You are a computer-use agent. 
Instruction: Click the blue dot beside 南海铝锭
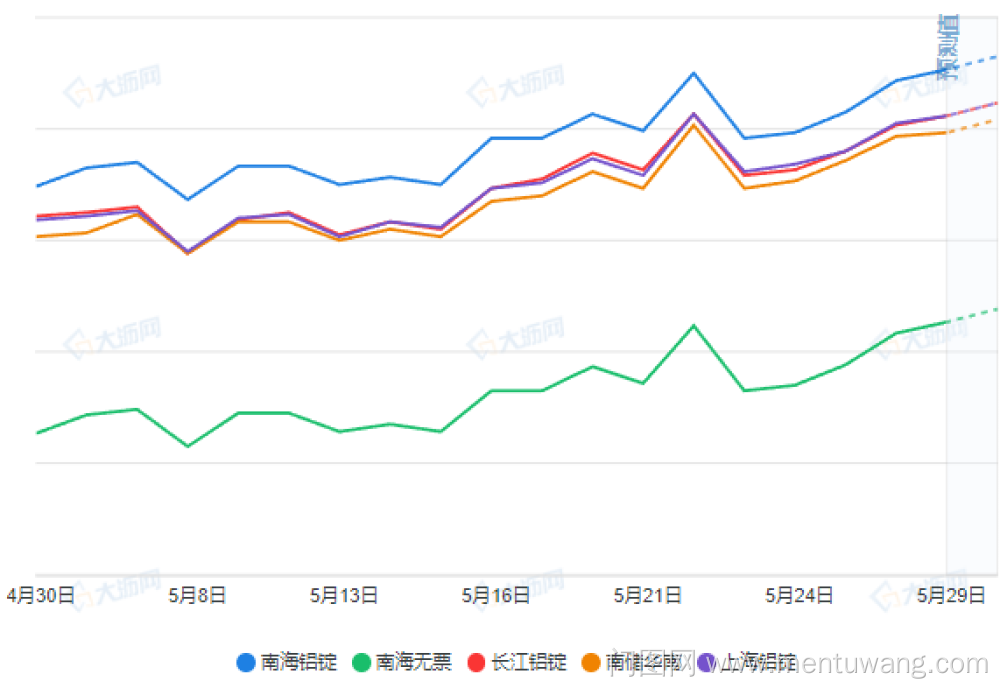(x=245, y=662)
